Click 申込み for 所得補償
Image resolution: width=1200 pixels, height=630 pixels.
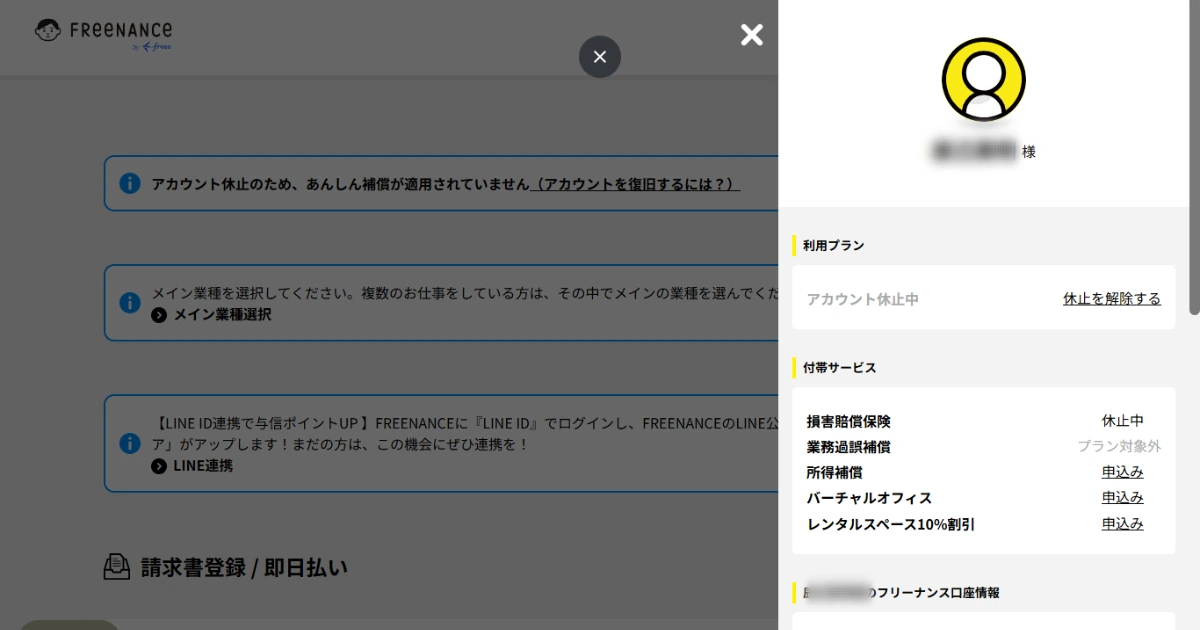tap(1123, 472)
